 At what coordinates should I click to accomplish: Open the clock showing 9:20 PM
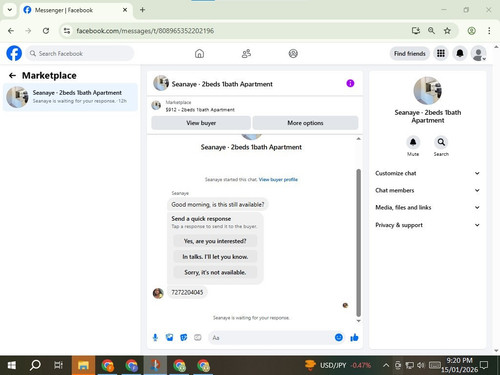point(459,365)
